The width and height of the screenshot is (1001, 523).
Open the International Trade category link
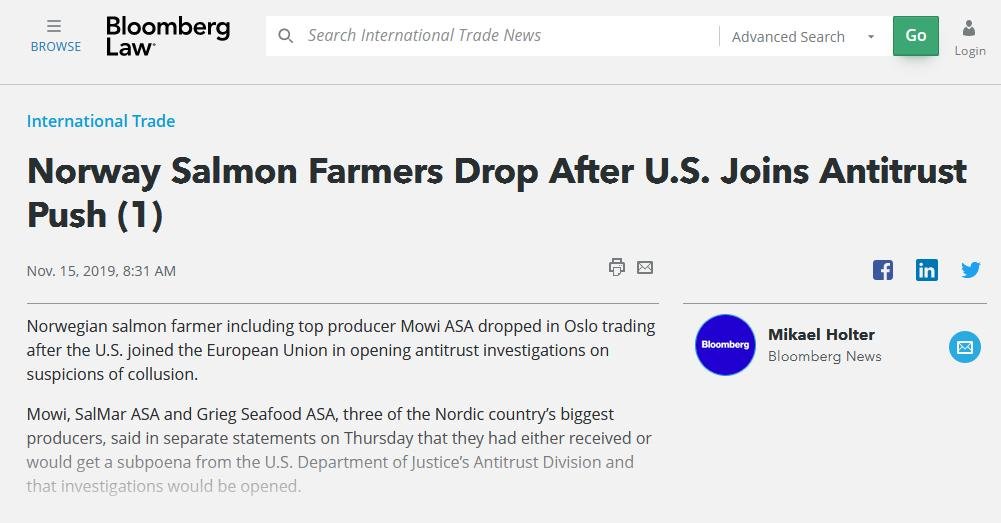click(101, 121)
